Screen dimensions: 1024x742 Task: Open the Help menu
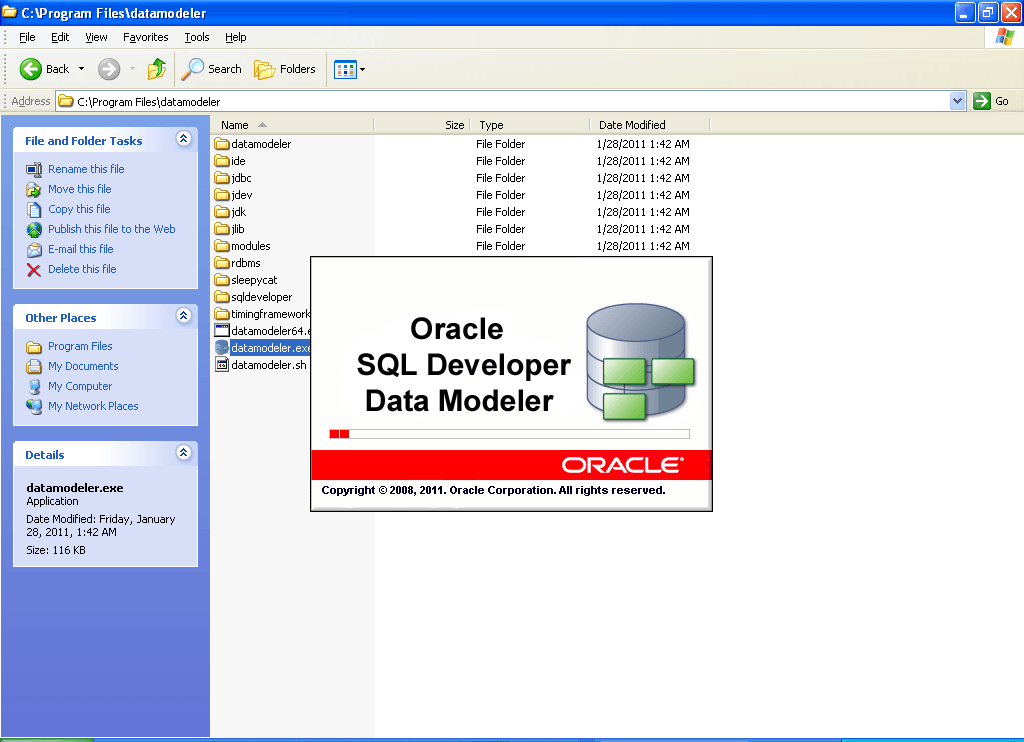236,37
